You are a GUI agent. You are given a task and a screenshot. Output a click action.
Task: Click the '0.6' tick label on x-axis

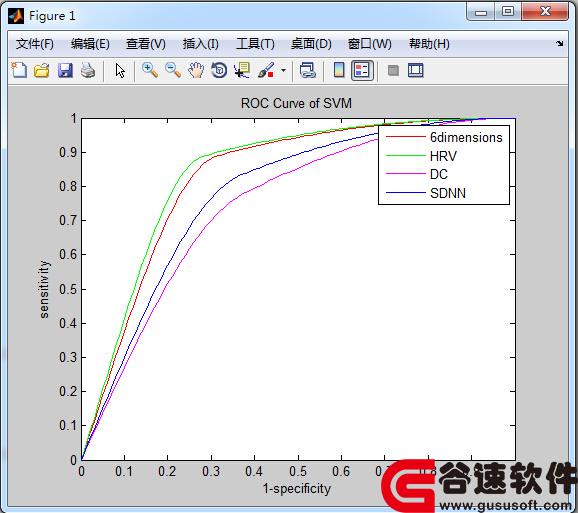(x=341, y=471)
